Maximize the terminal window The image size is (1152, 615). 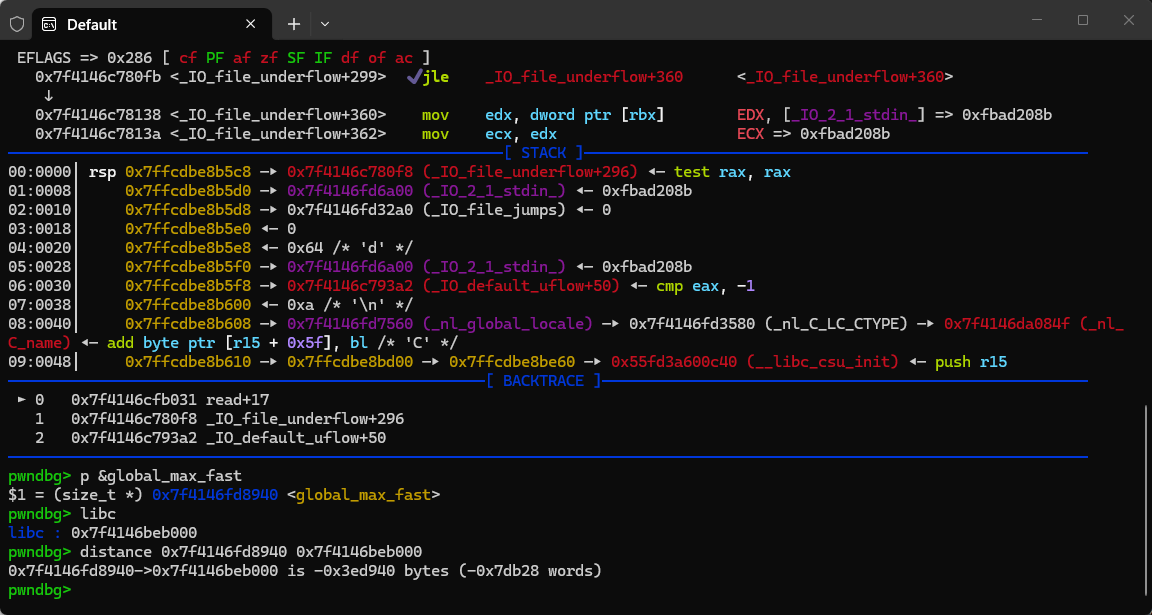click(1083, 21)
